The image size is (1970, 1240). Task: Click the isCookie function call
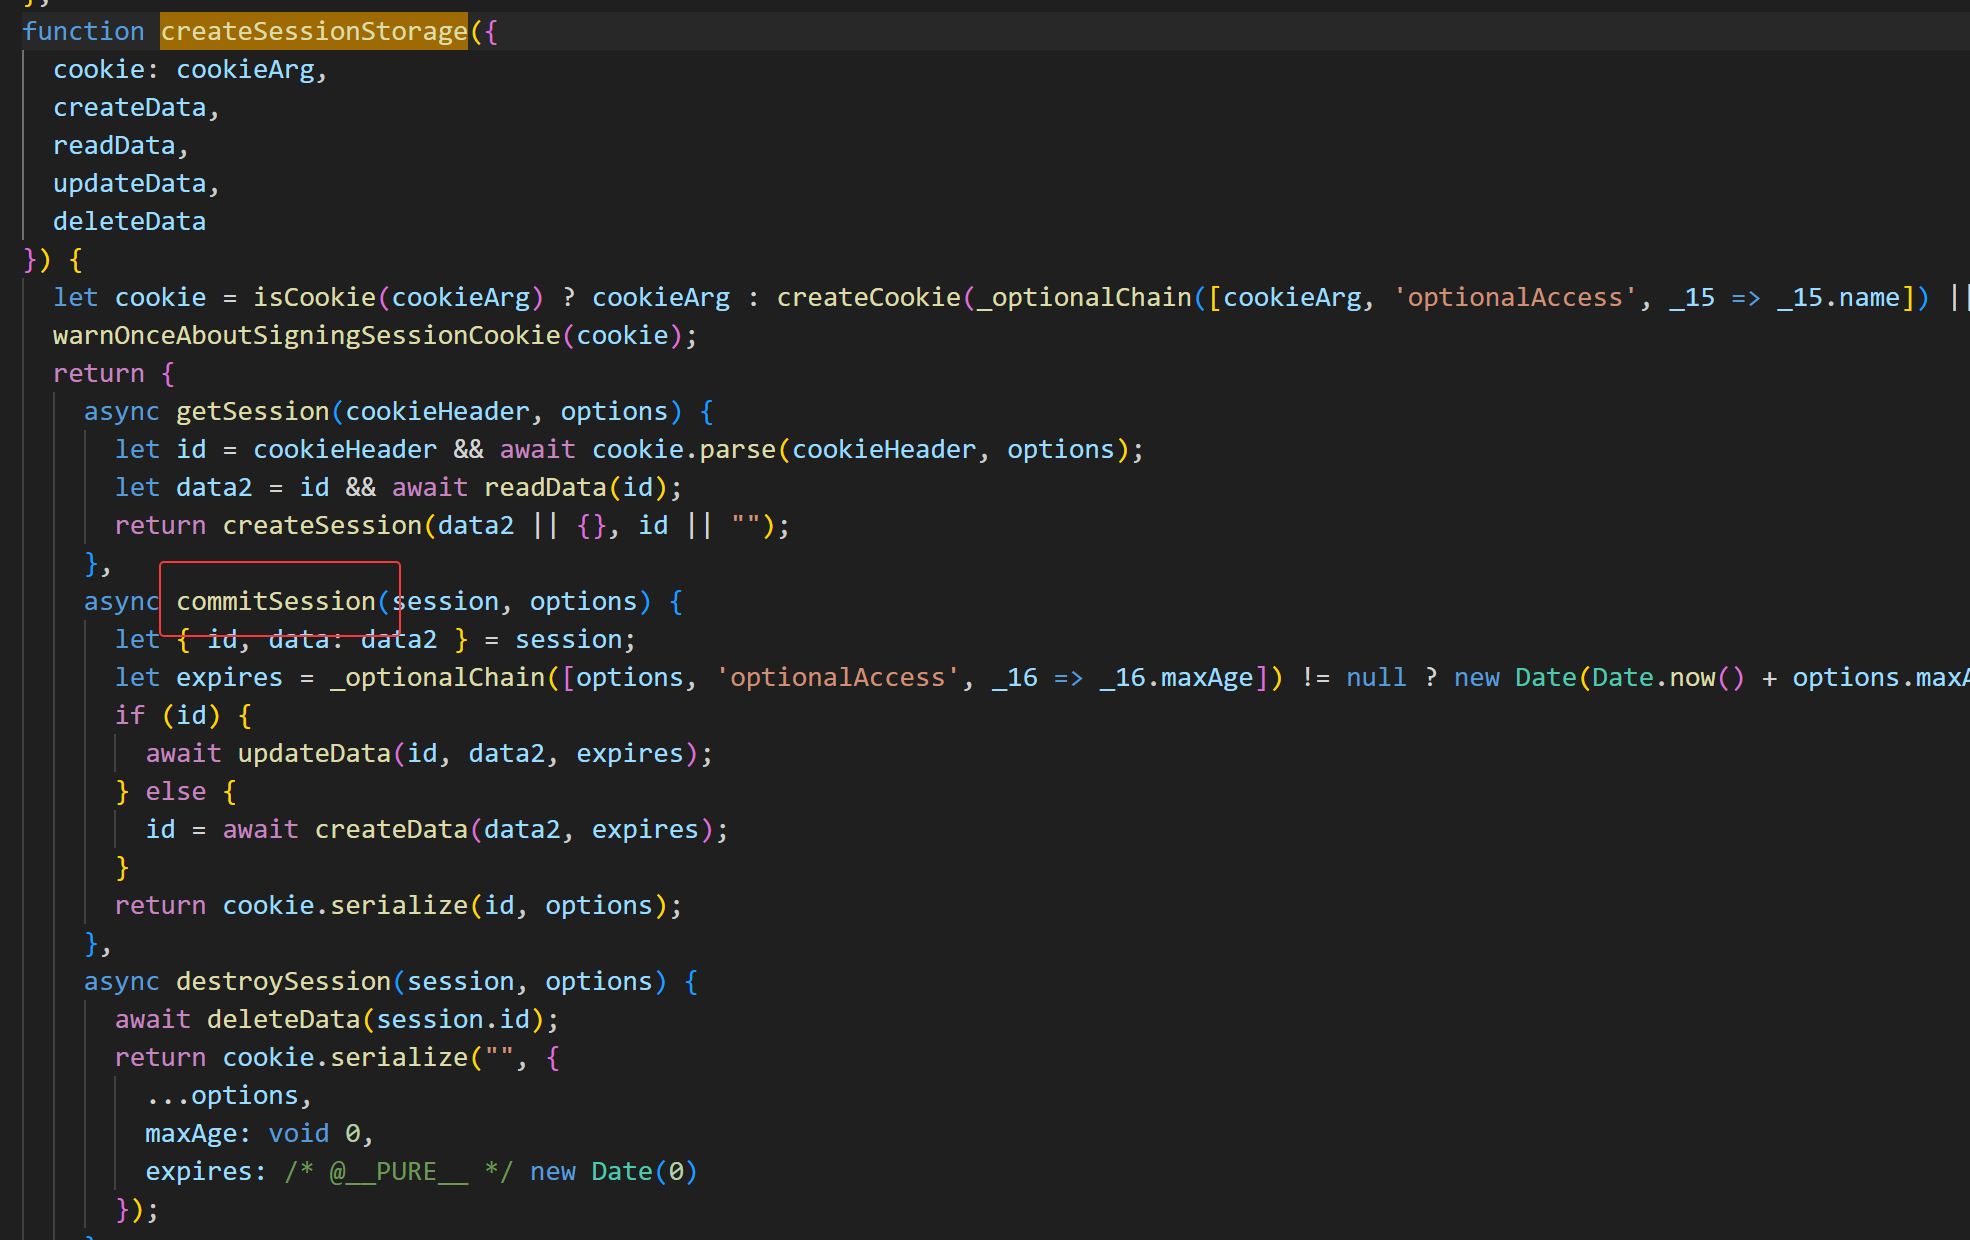point(314,297)
